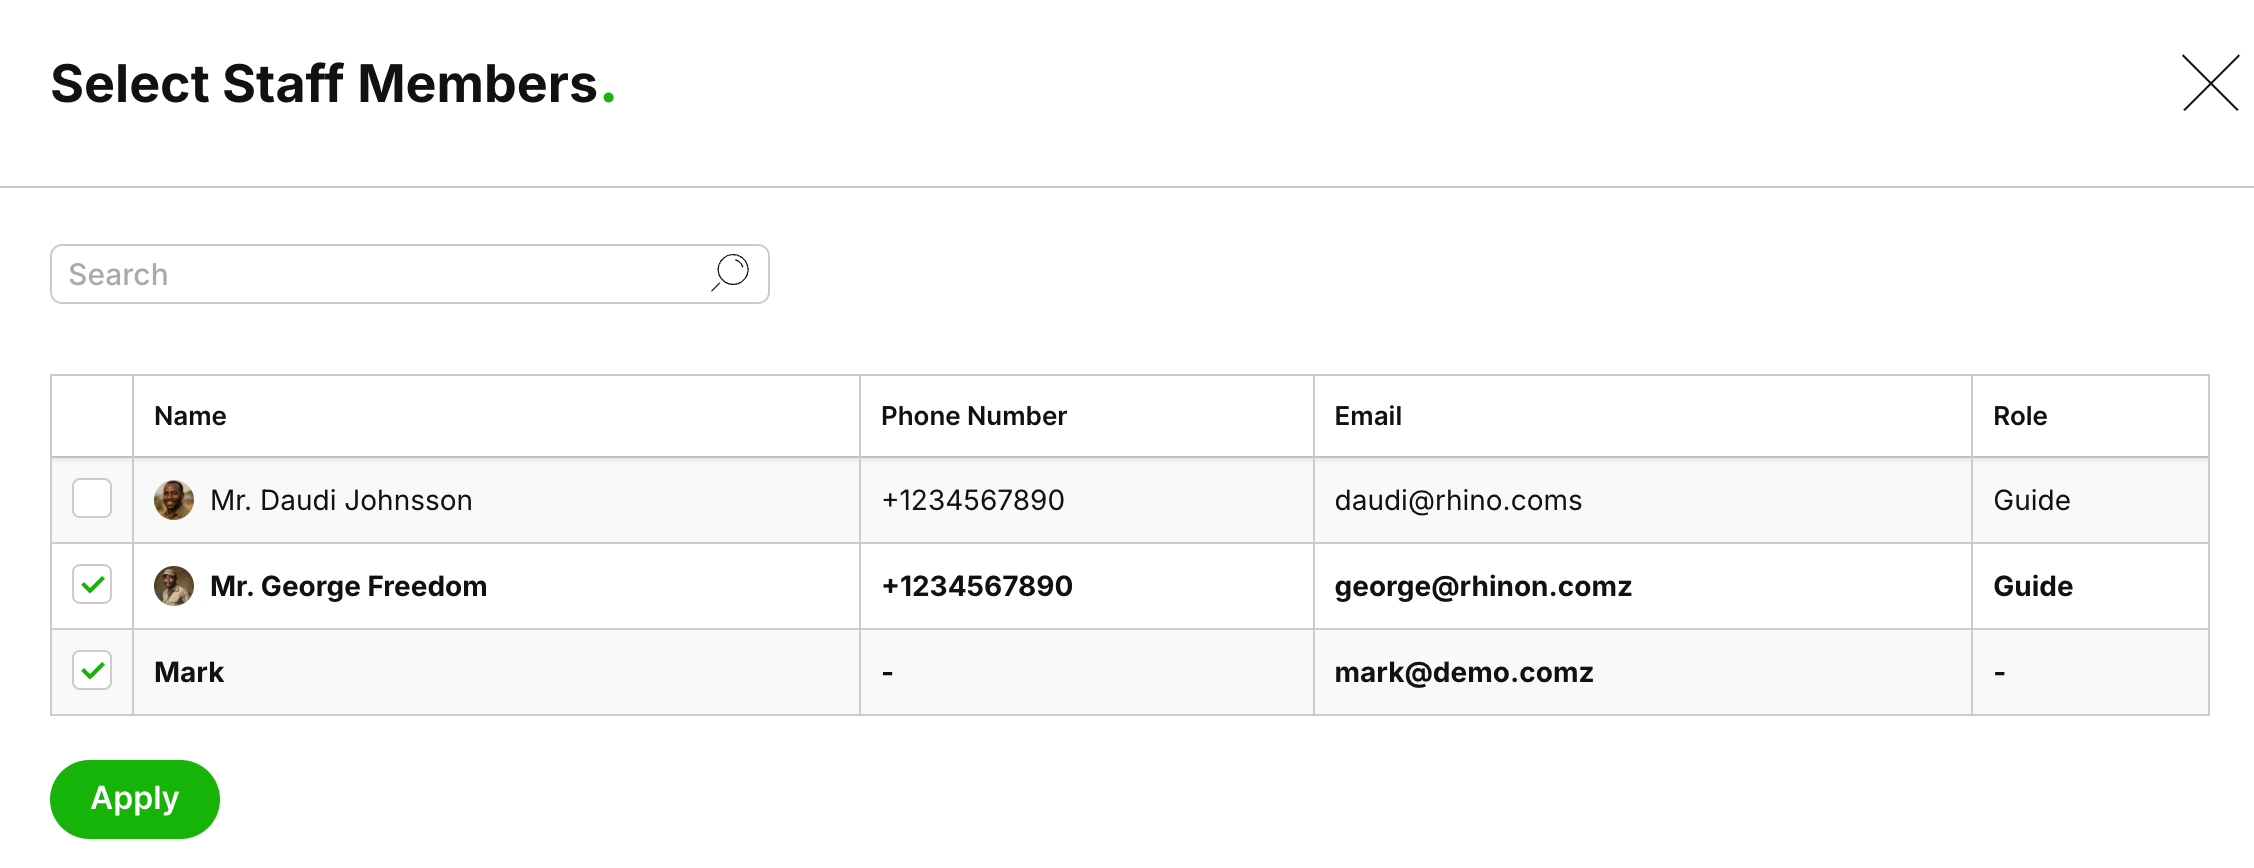
Task: Deselect the checkbox next to Mark
Action: (x=92, y=671)
